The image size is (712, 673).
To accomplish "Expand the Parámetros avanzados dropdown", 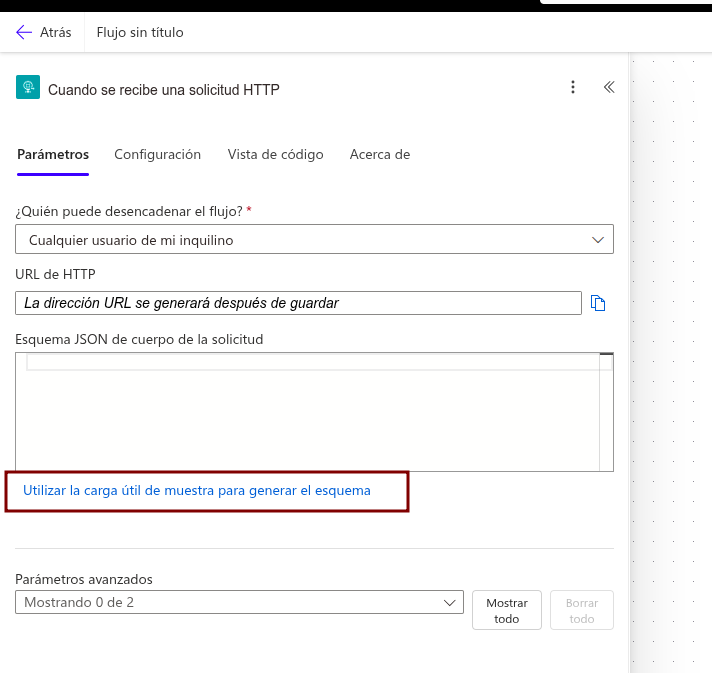I will click(240, 602).
